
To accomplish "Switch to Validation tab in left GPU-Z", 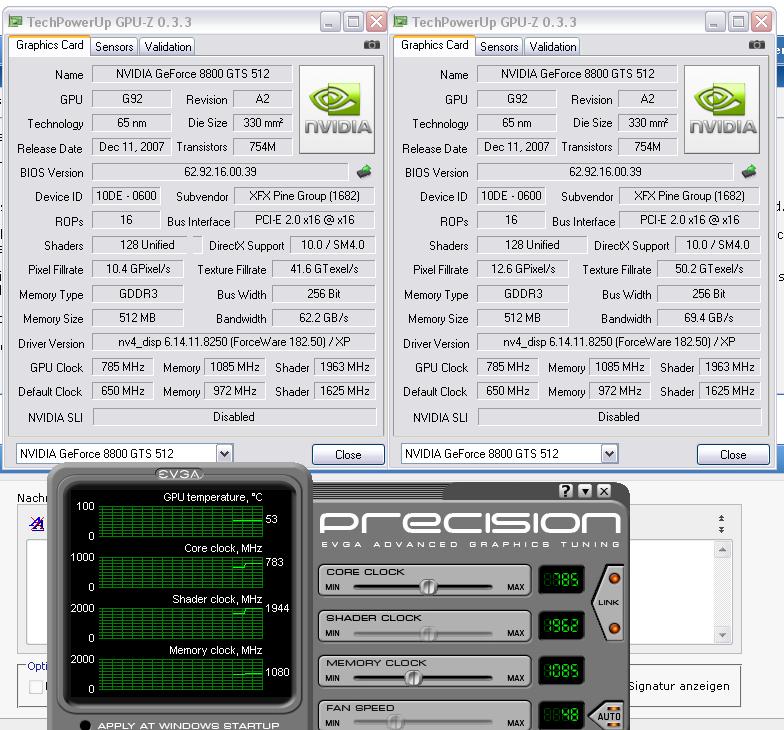I will 168,46.
